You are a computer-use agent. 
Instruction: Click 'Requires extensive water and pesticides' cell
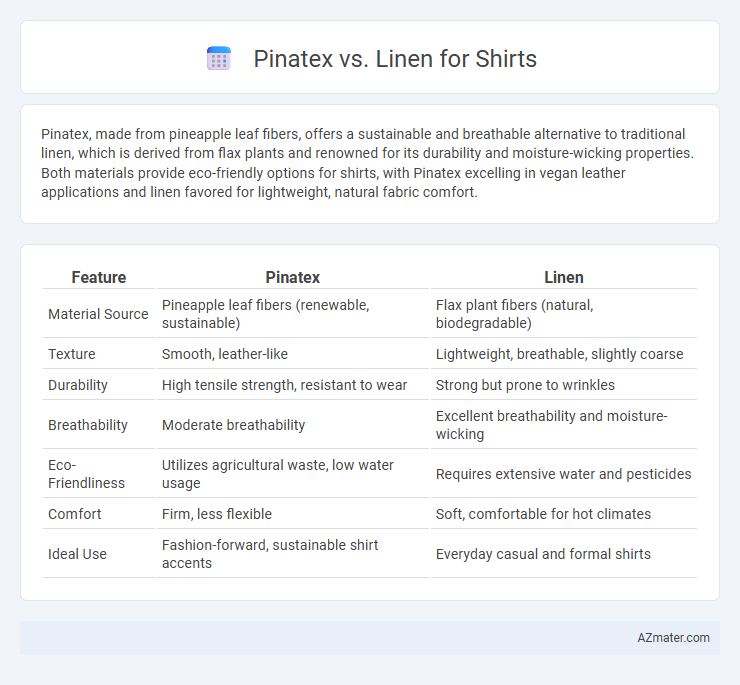[x=563, y=474]
